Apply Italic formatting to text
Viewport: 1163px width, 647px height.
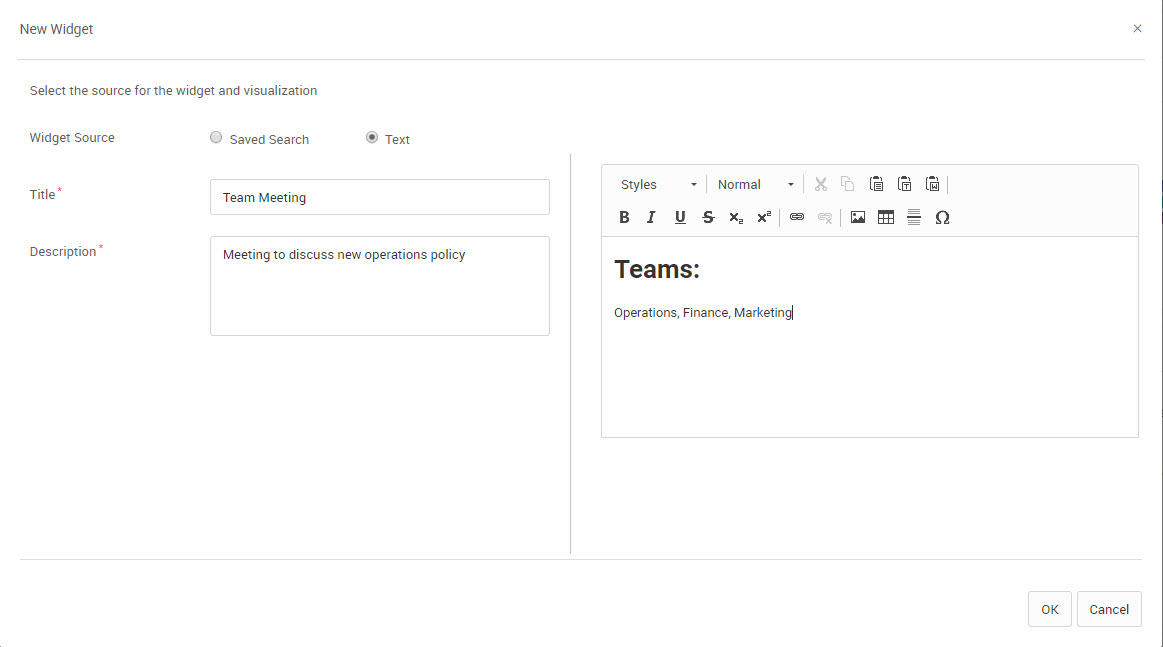[651, 217]
